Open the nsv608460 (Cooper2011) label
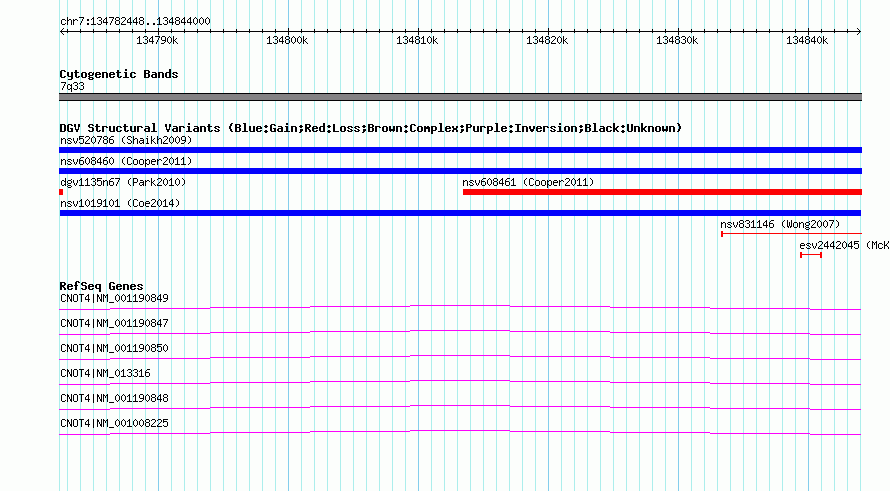 tap(126, 161)
